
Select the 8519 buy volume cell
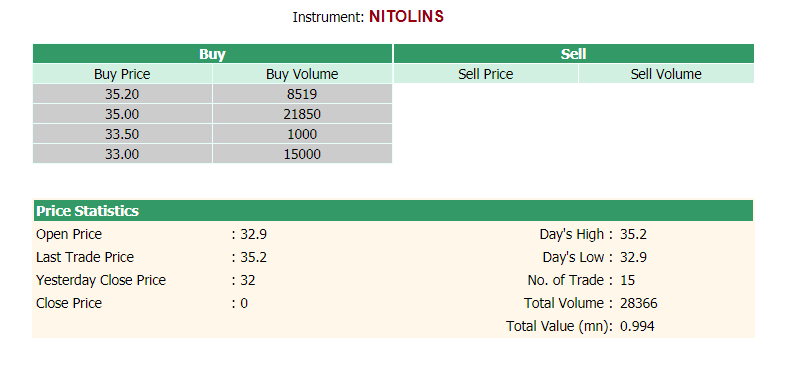point(302,94)
